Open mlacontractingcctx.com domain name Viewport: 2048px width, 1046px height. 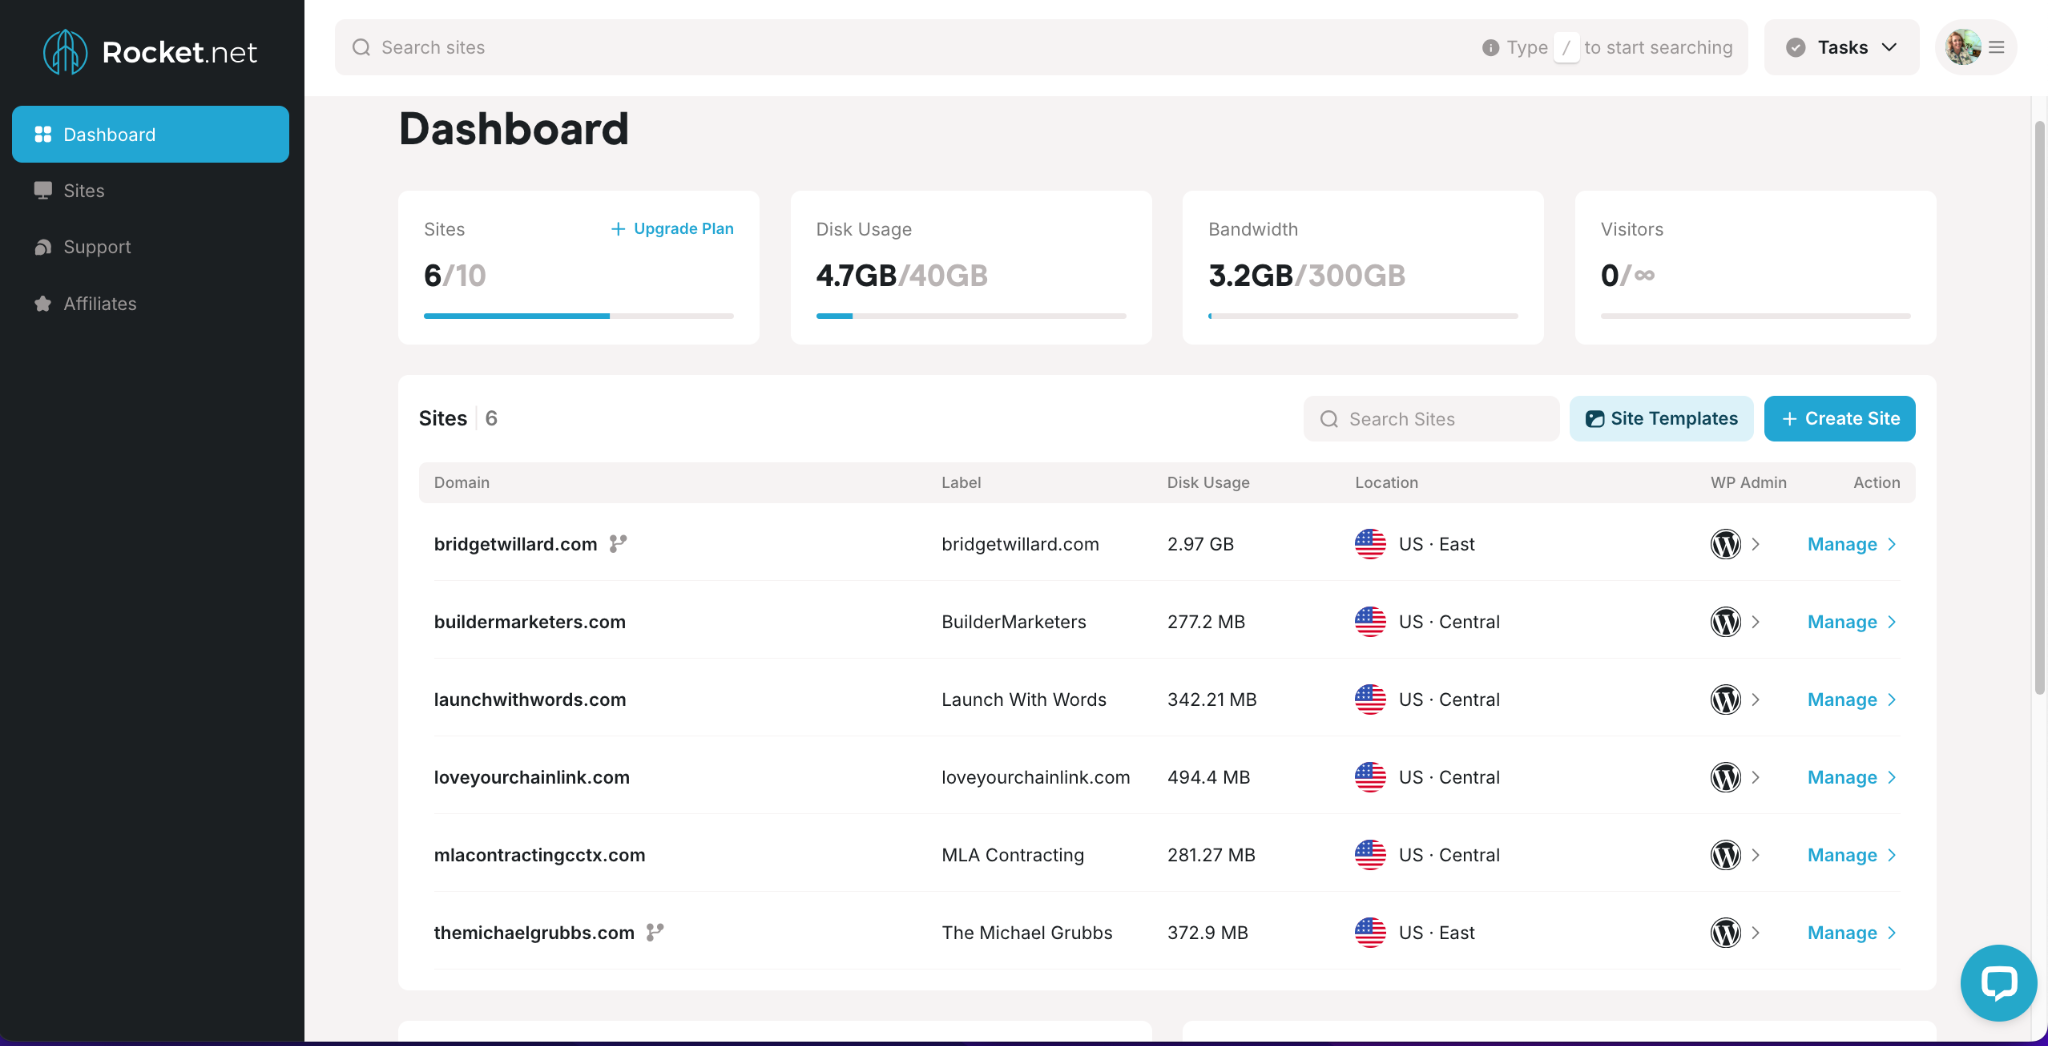[539, 855]
